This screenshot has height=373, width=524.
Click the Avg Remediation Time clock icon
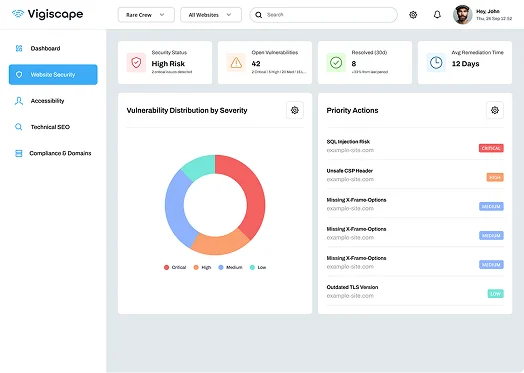pyautogui.click(x=436, y=63)
